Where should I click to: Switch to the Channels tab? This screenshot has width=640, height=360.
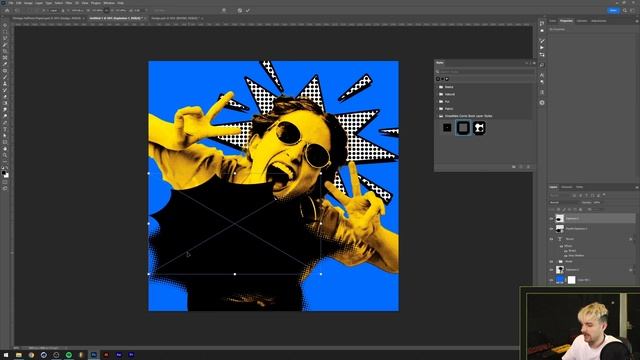(567, 187)
